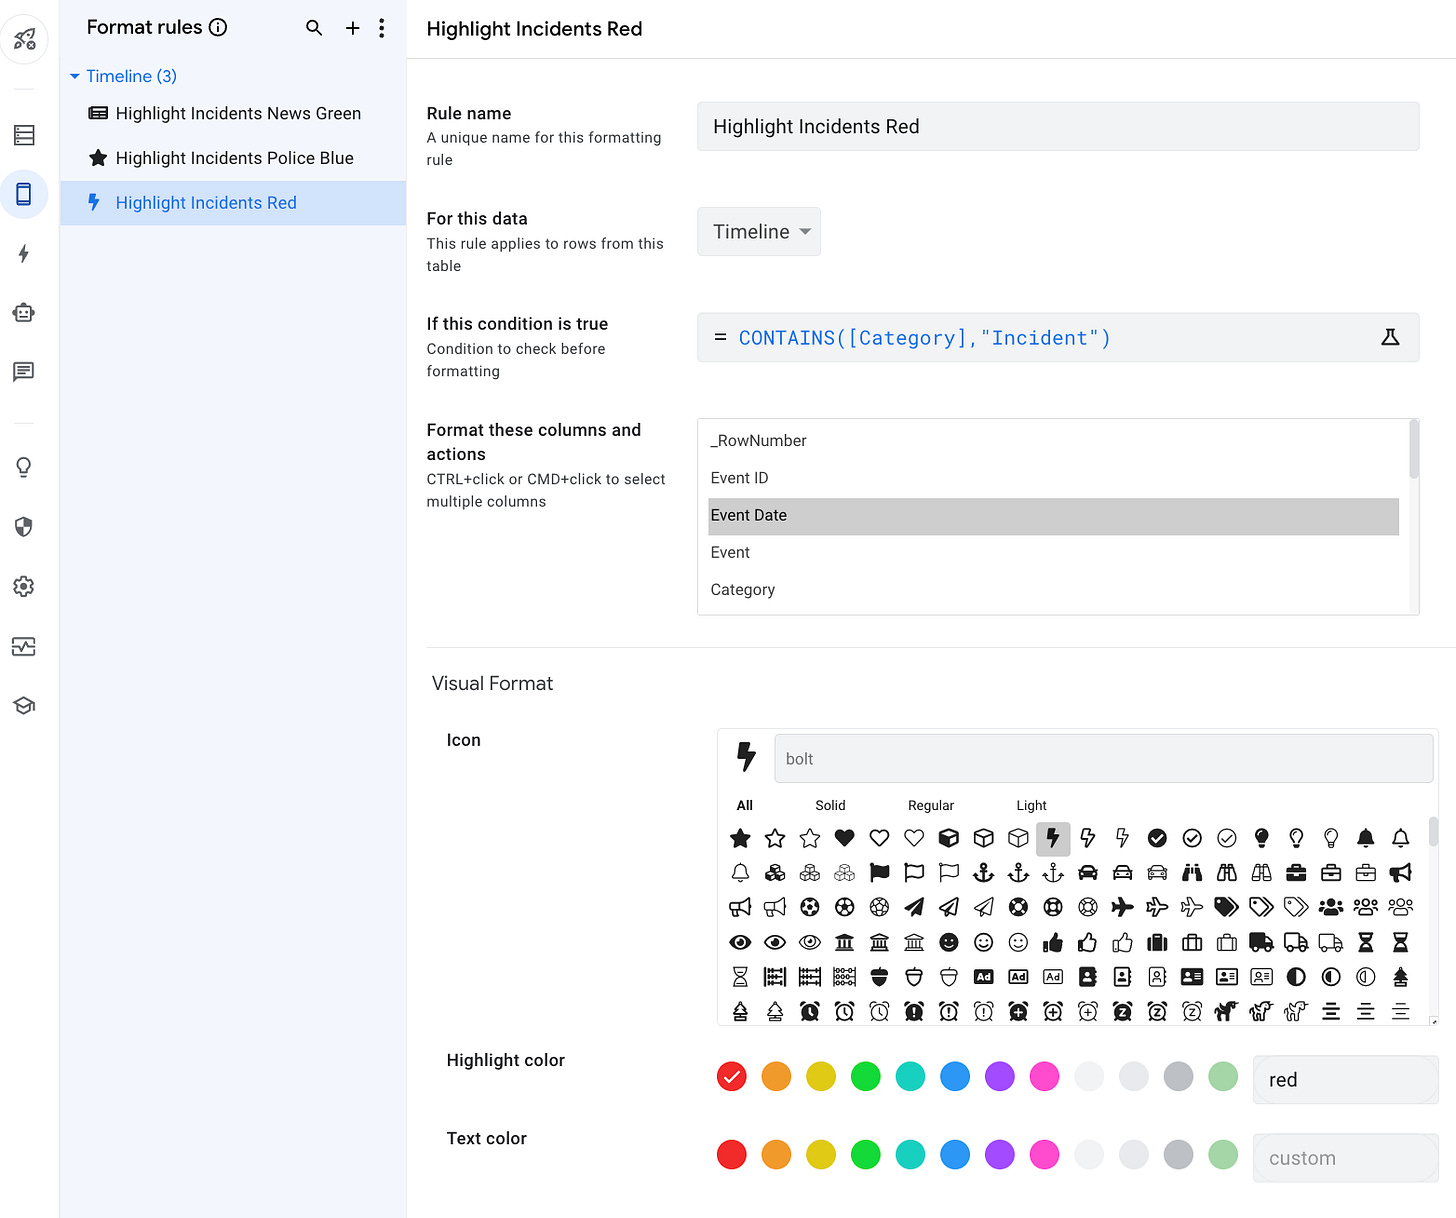Filter icons to Regular style
Screen dimensions: 1456x1218
click(931, 805)
